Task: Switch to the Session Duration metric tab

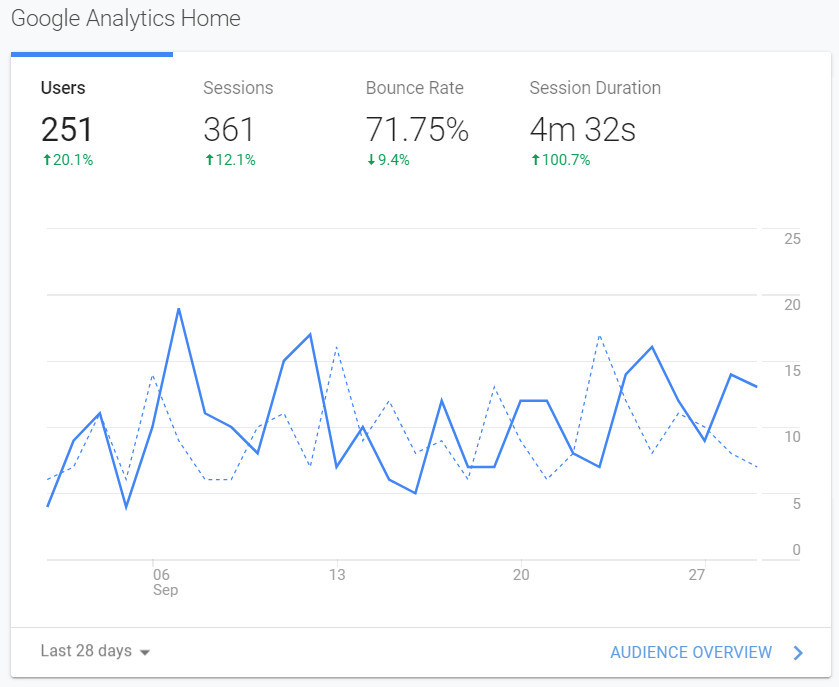Action: tap(595, 123)
